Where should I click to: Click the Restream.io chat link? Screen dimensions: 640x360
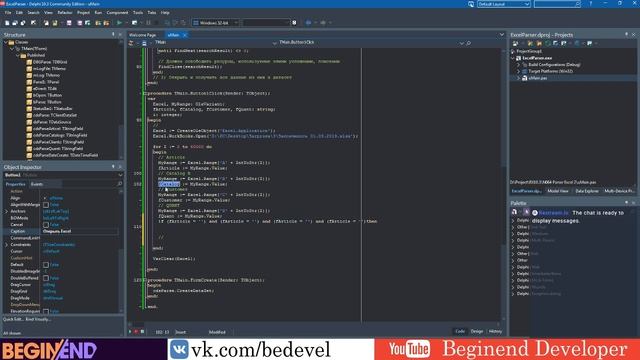[x=553, y=213]
